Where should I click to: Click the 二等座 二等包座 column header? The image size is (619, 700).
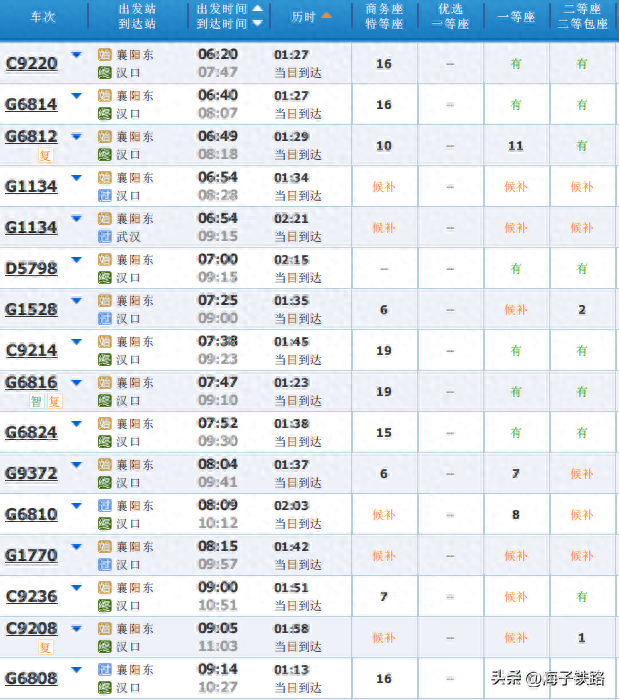click(582, 17)
